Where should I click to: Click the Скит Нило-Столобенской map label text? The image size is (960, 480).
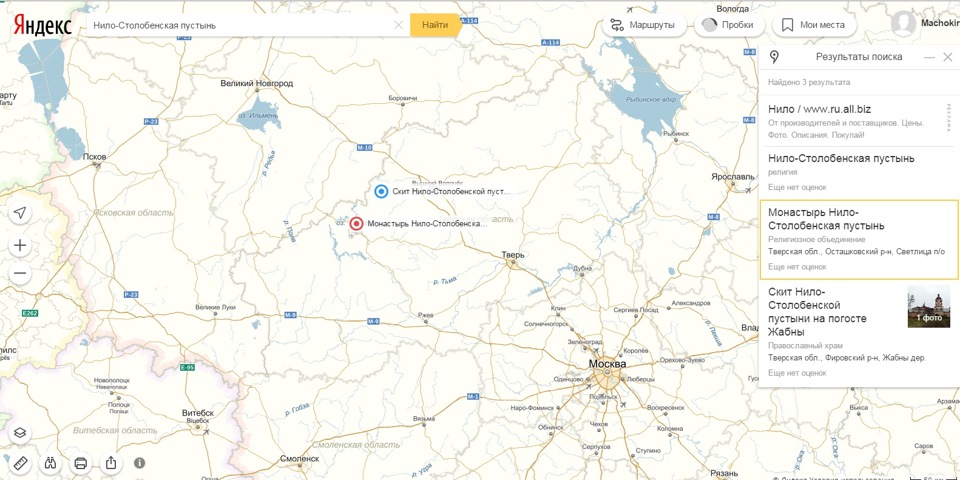coord(451,192)
